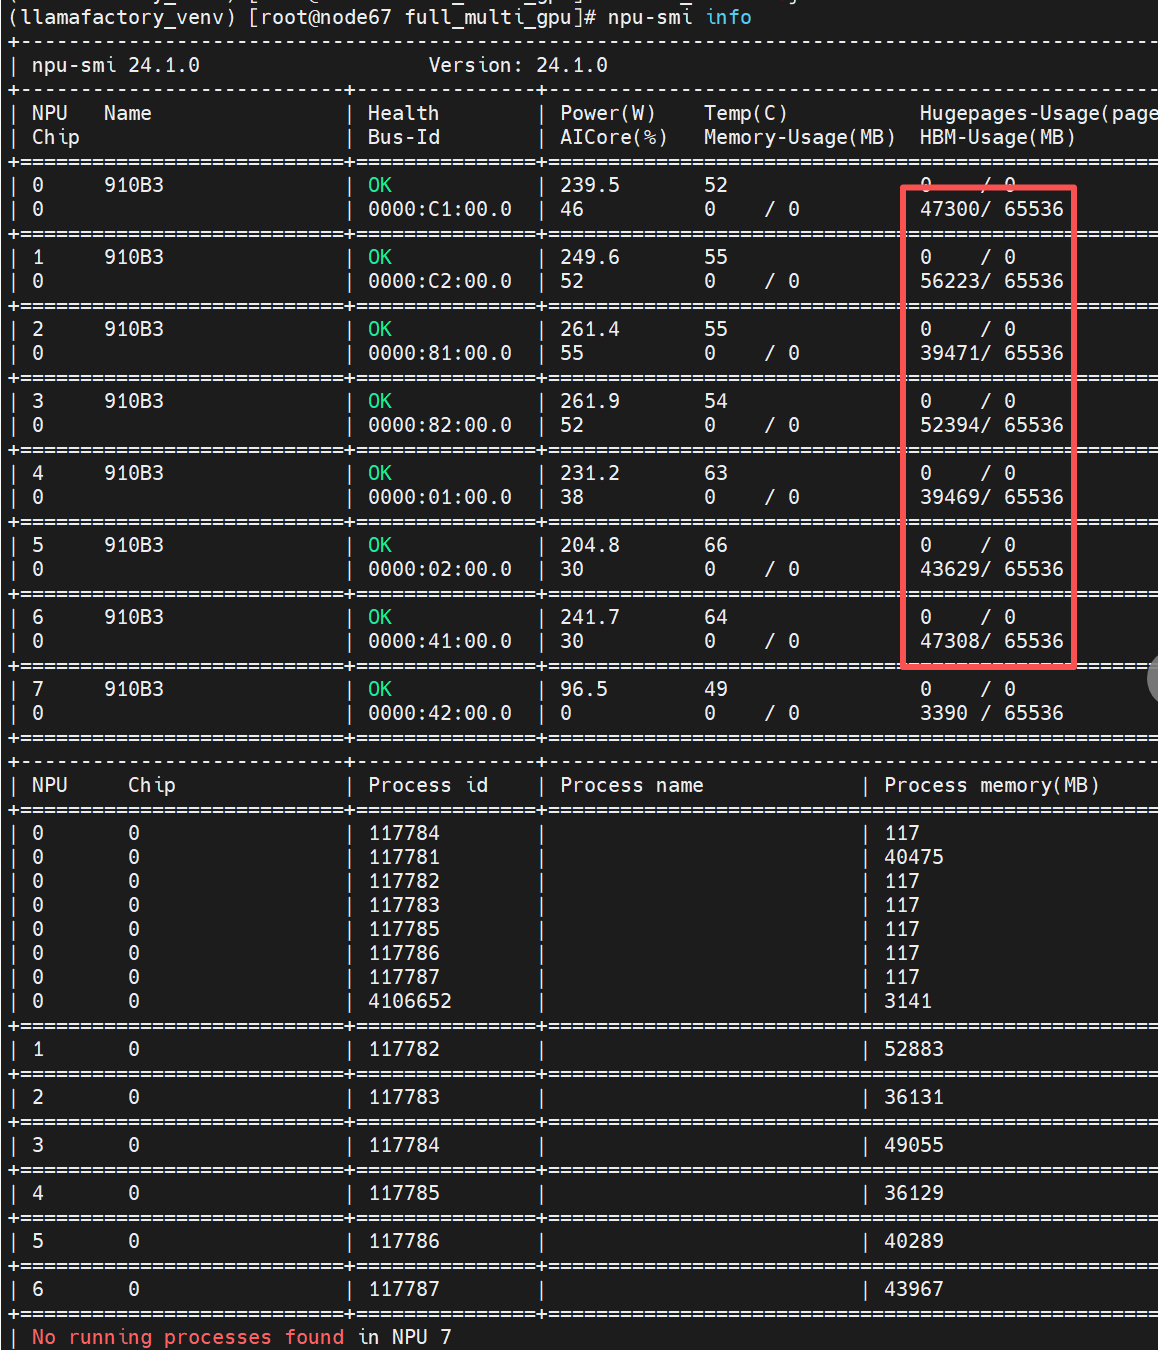1158x1350 pixels.
Task: Select the Bus-Id 0000:42:00.0
Action: click(440, 713)
